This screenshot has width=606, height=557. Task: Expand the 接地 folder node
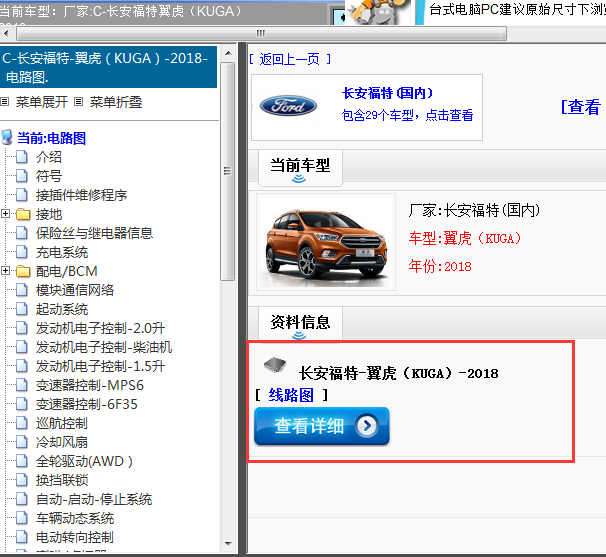tap(5, 213)
